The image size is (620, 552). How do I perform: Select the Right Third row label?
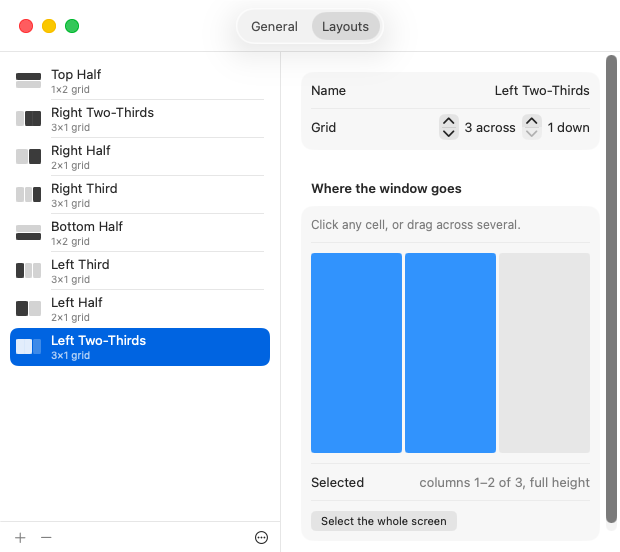[x=84, y=188]
